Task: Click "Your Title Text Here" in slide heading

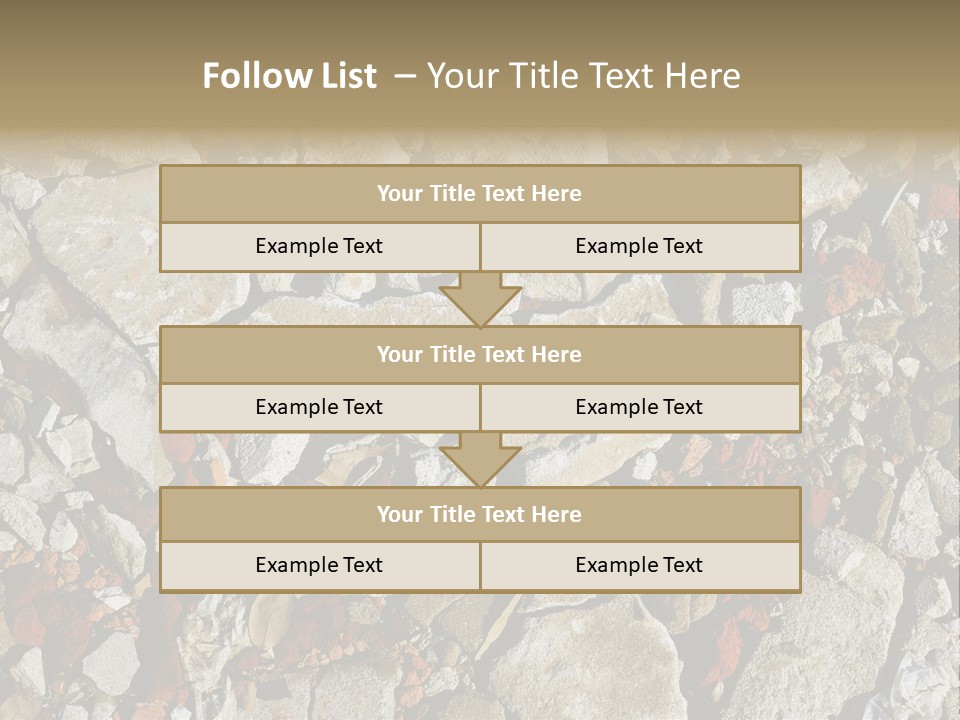Action: tap(583, 76)
